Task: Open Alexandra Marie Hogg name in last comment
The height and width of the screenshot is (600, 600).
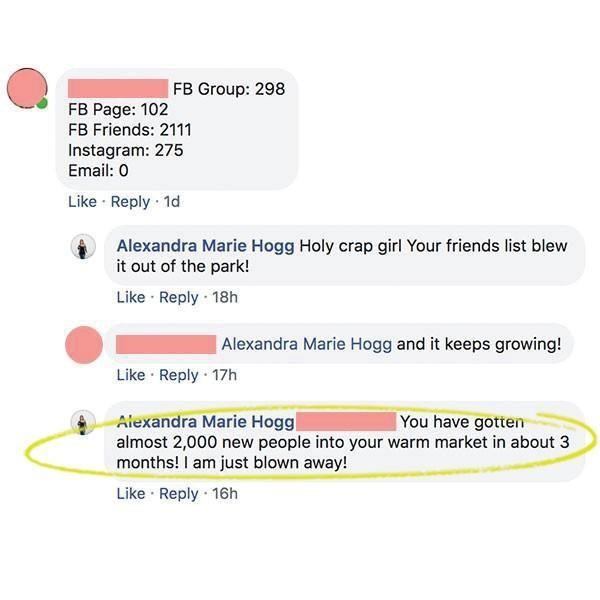Action: (x=205, y=422)
